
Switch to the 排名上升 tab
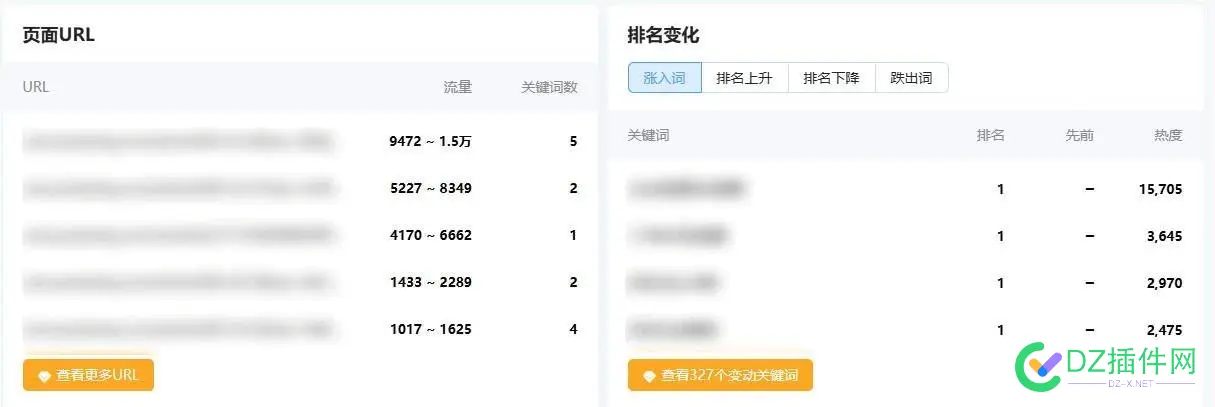click(x=744, y=78)
